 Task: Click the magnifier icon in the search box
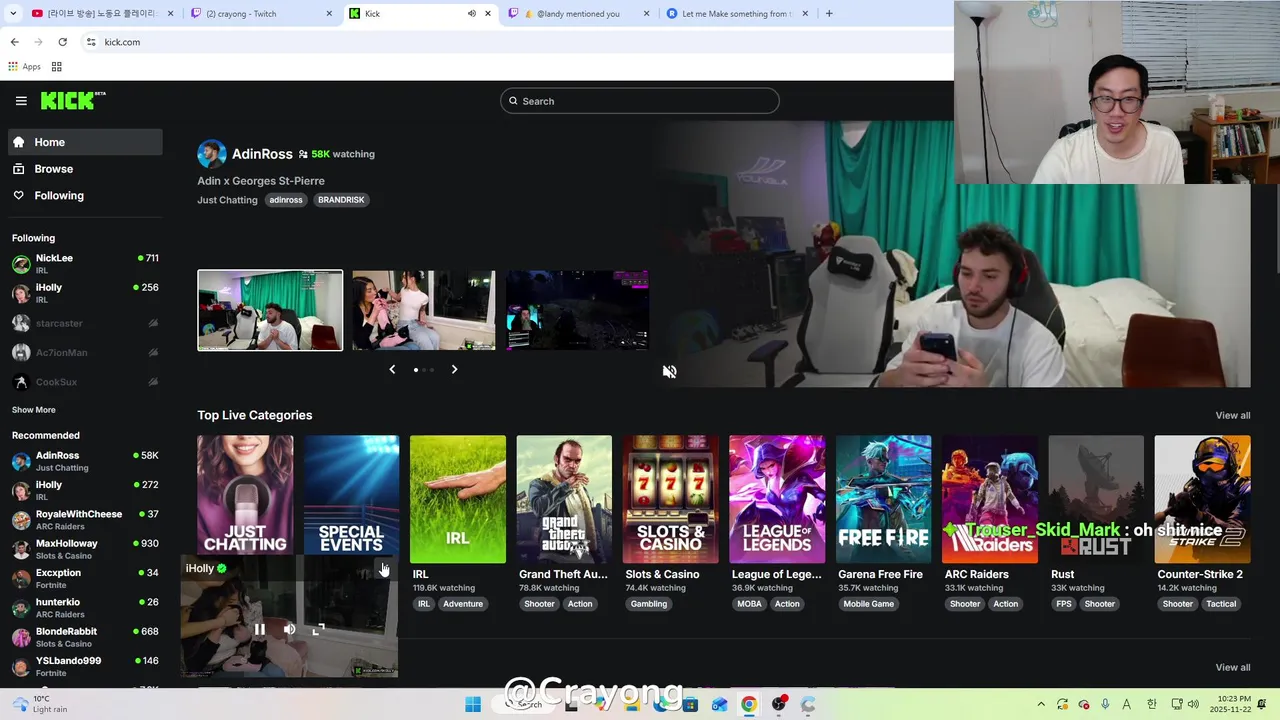(x=513, y=101)
